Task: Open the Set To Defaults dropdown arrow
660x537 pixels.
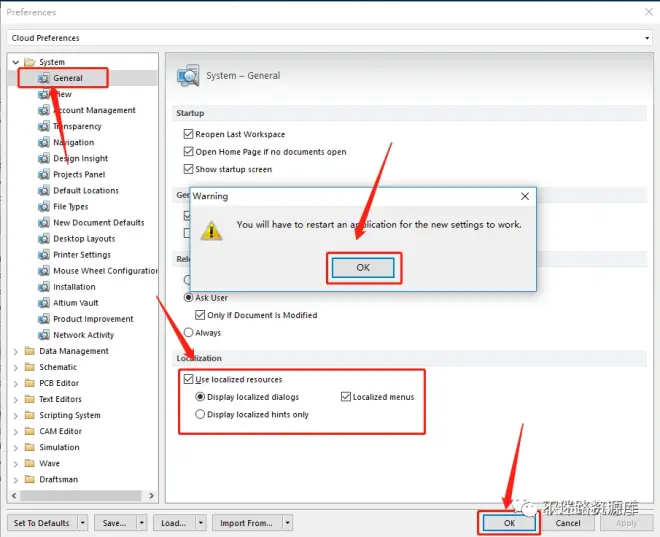Action: (82, 523)
